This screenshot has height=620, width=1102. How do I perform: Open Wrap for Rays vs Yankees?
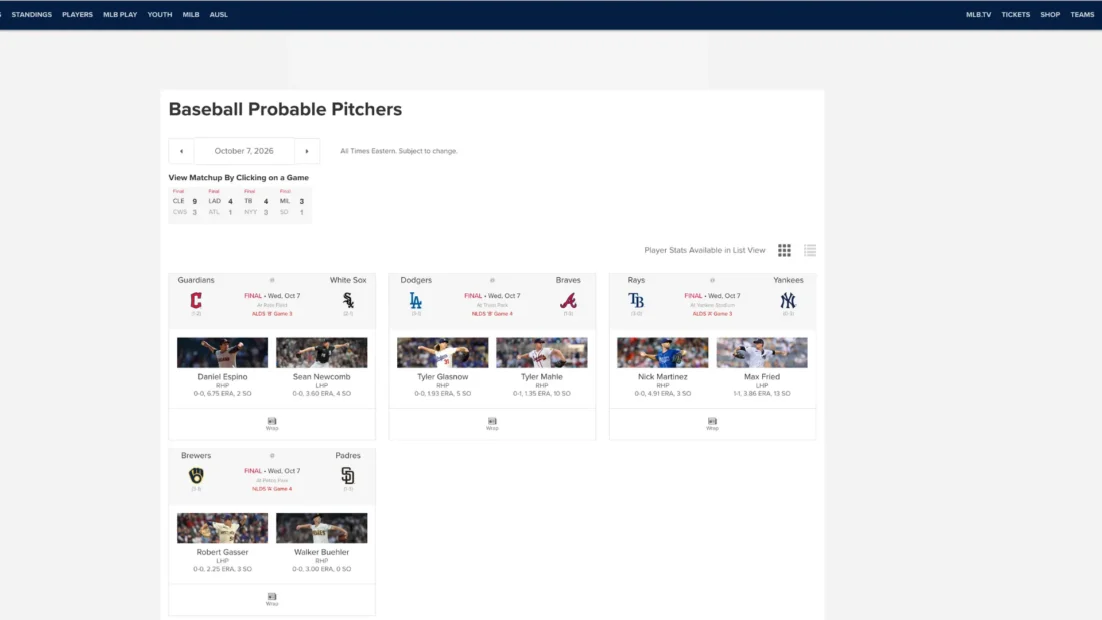pyautogui.click(x=712, y=424)
